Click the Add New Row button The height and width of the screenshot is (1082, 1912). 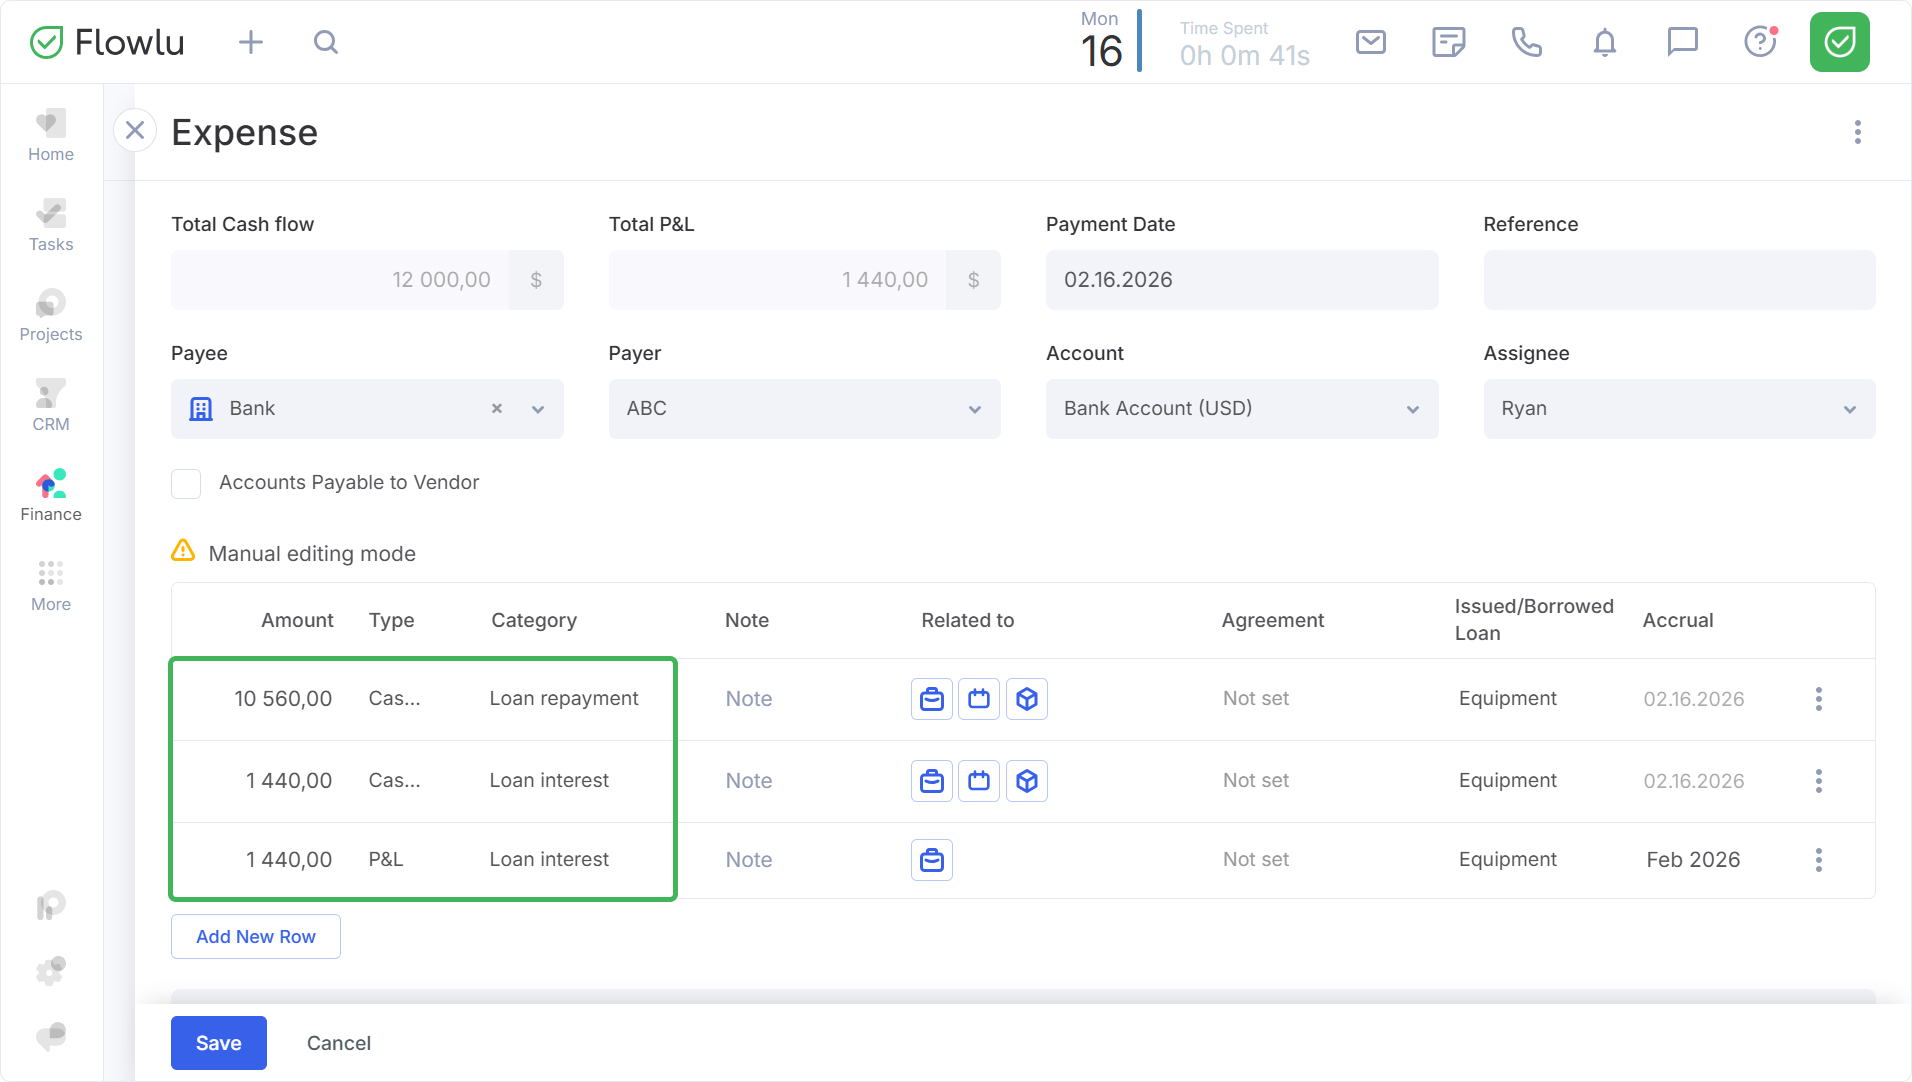click(256, 937)
